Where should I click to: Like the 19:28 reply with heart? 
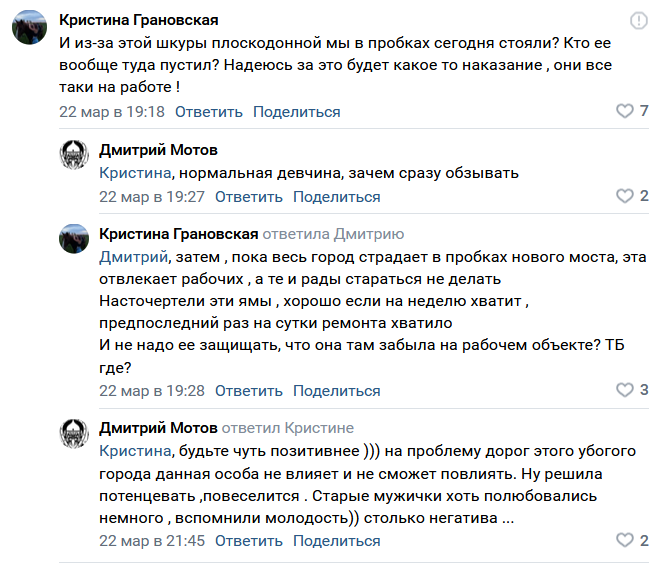(624, 389)
